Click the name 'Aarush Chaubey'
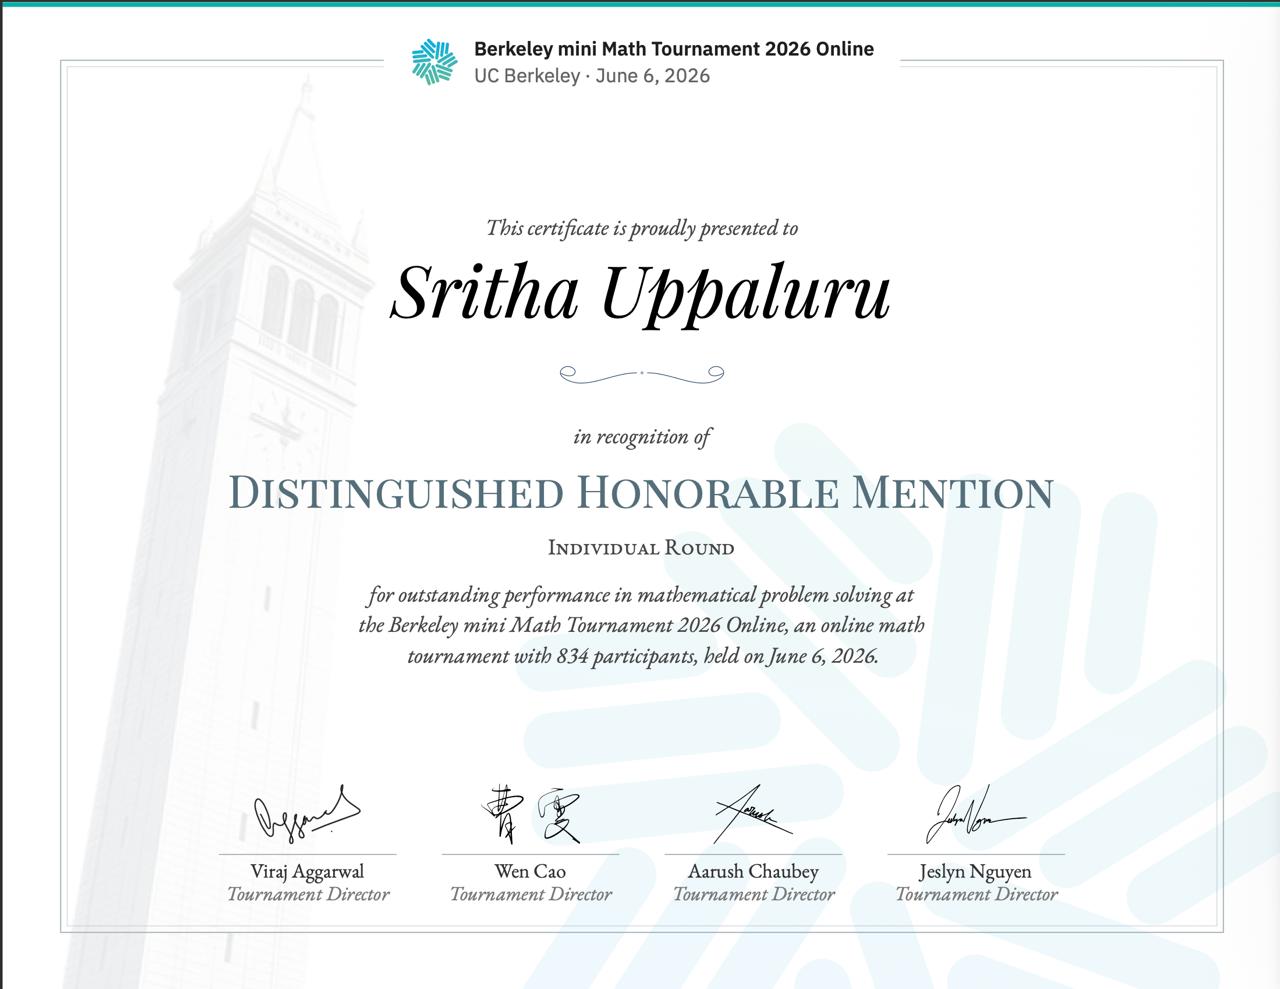1280x989 pixels. pyautogui.click(x=753, y=872)
